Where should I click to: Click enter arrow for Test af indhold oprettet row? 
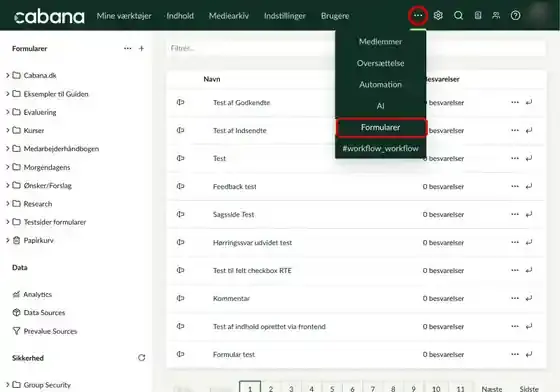[529, 326]
